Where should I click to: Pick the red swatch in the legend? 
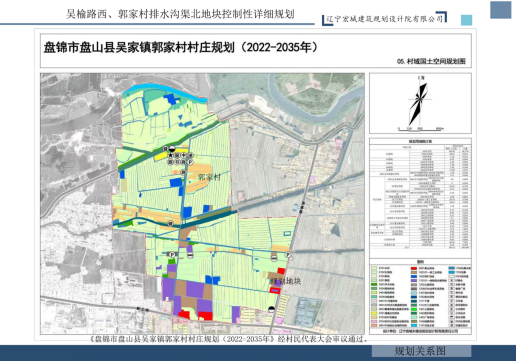[414, 268]
